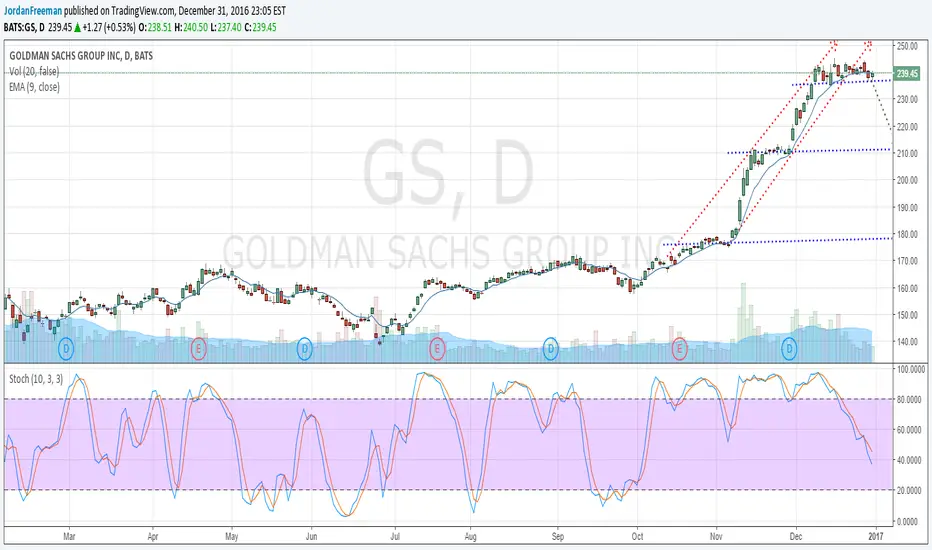Click the 140.00 price axis label
This screenshot has height=550, width=932.
(907, 342)
